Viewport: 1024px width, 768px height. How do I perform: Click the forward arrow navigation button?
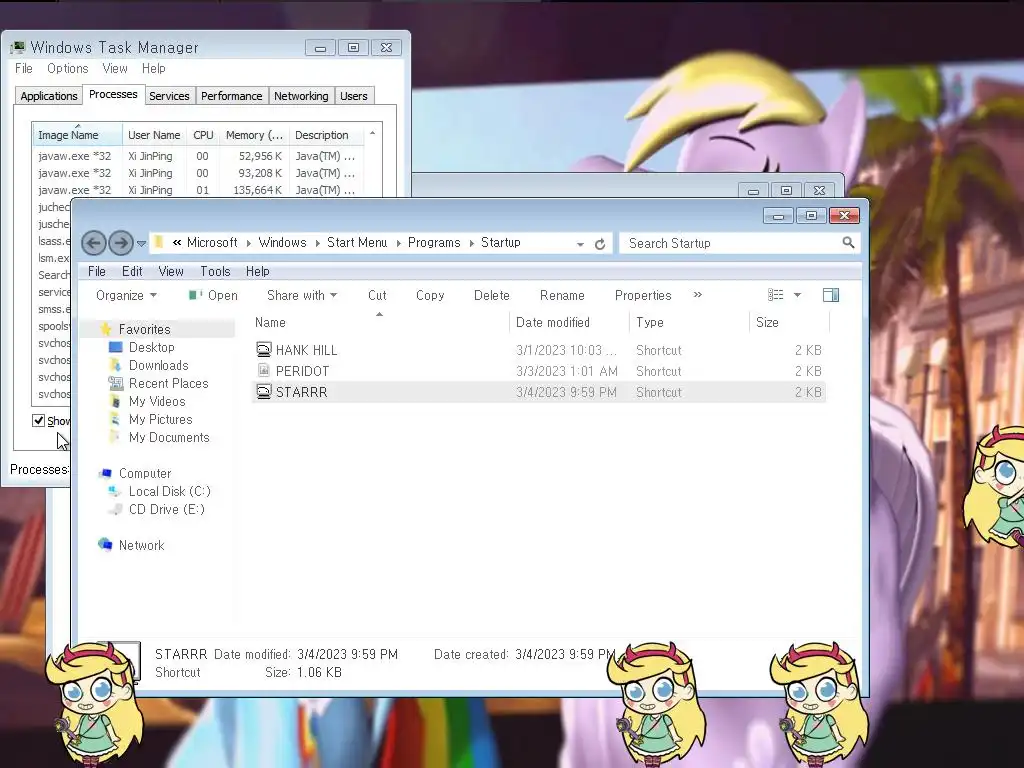click(x=121, y=244)
